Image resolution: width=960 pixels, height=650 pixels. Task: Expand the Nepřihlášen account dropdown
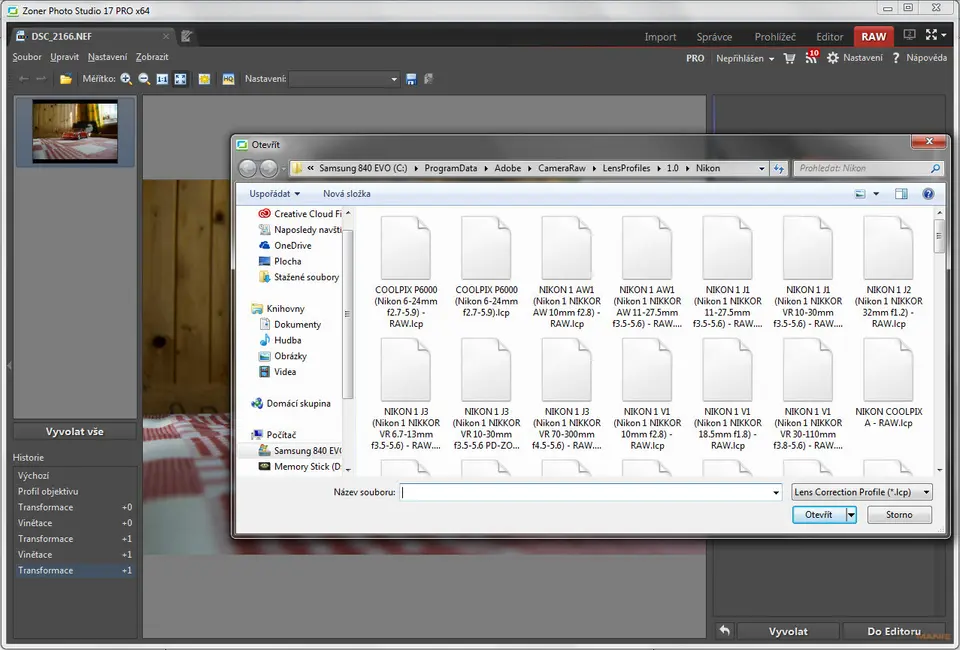[746, 58]
